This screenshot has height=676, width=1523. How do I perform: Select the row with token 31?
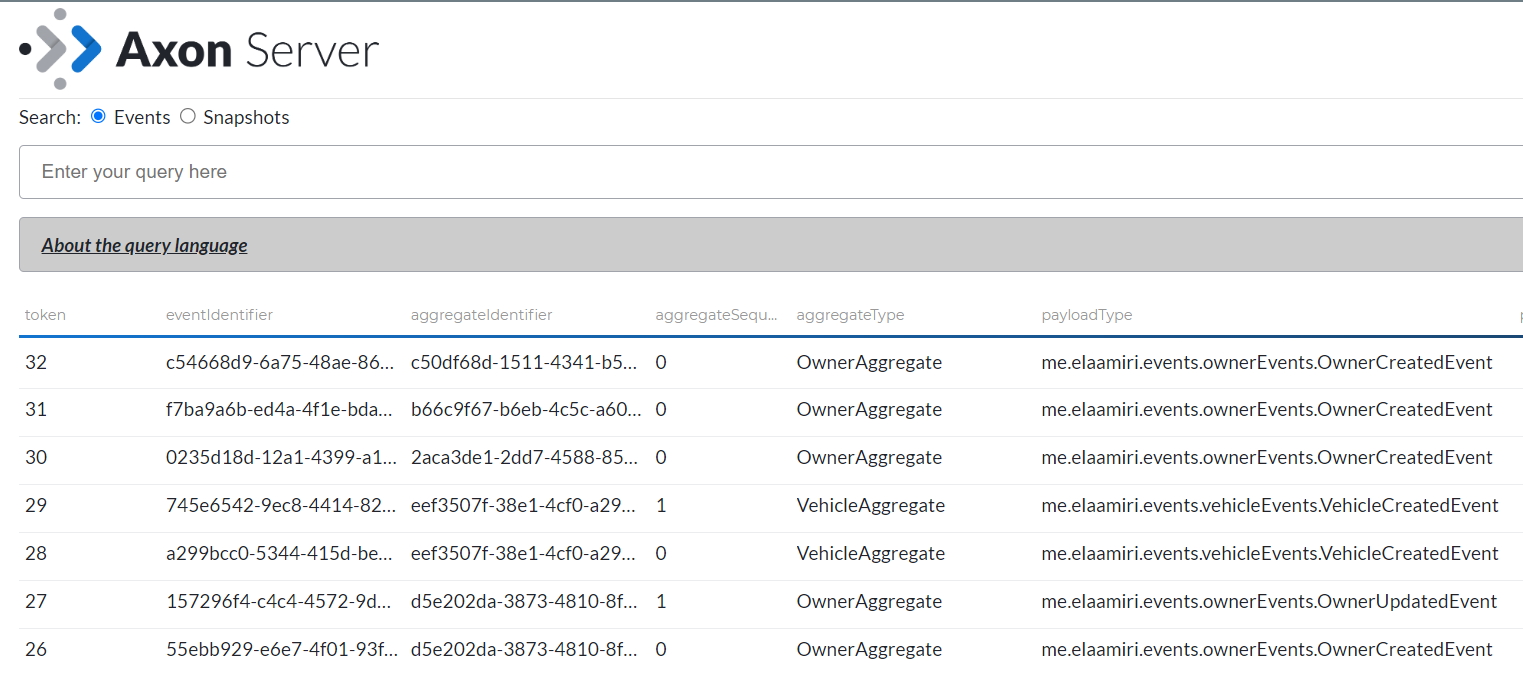pos(771,410)
